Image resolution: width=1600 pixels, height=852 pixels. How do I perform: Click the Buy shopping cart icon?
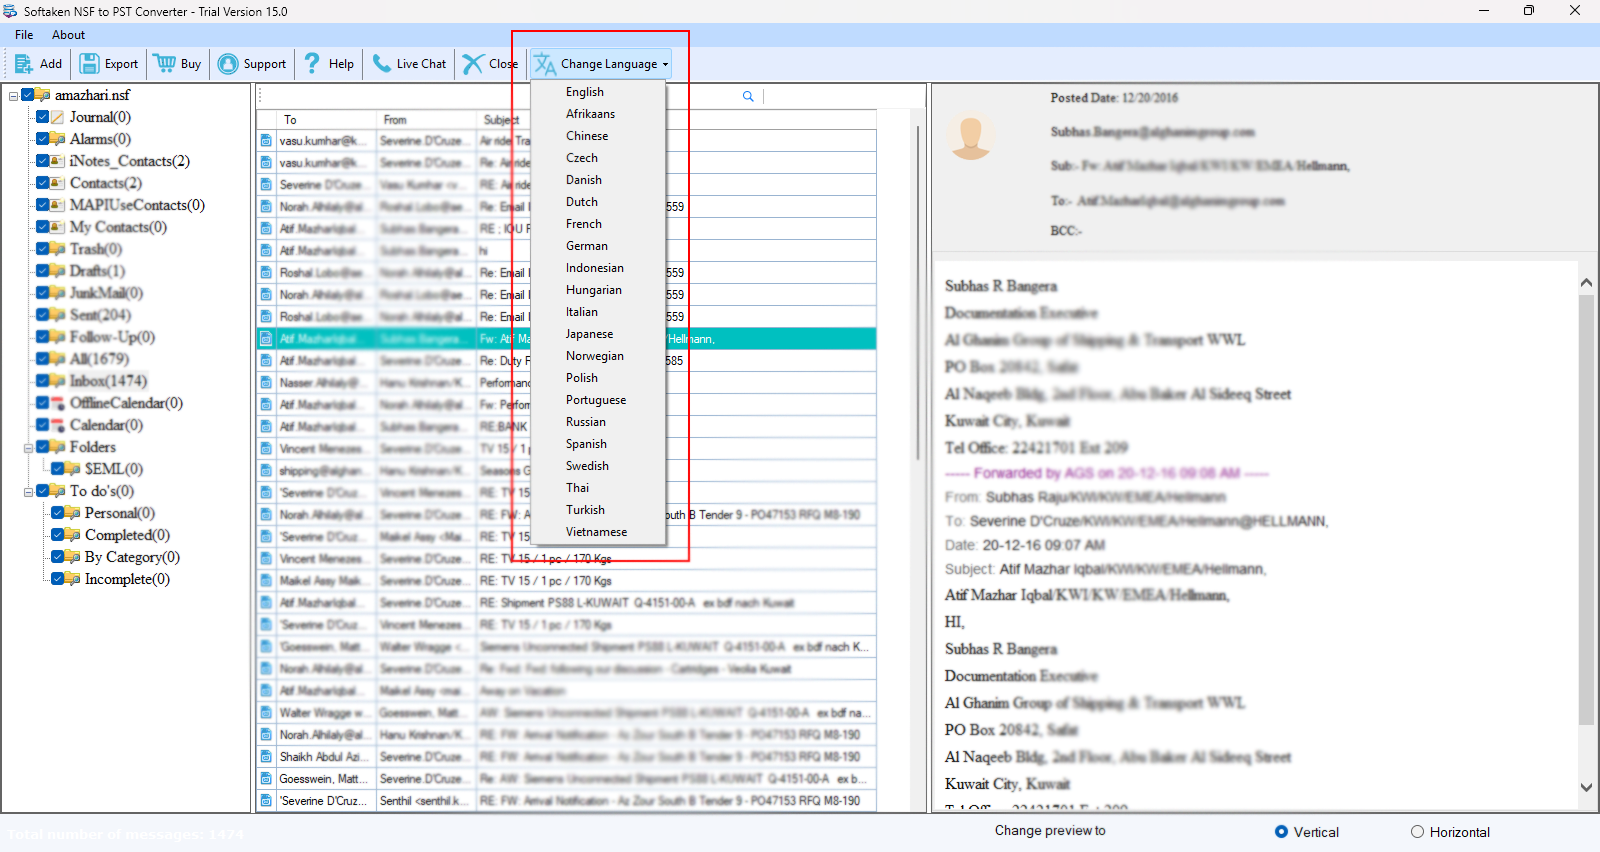[x=165, y=64]
